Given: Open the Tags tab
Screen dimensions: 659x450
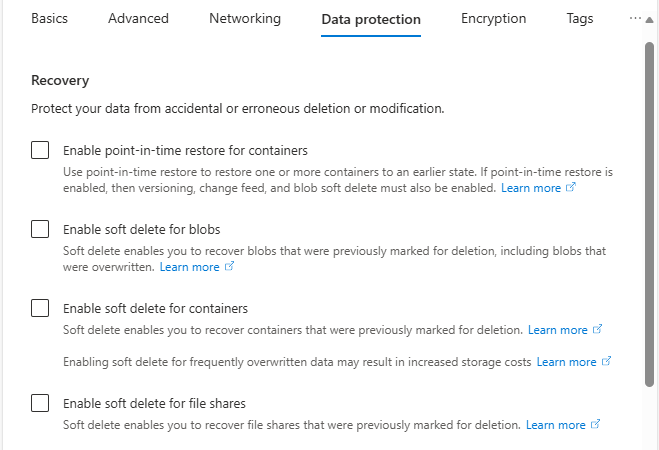Looking at the screenshot, I should [x=579, y=19].
